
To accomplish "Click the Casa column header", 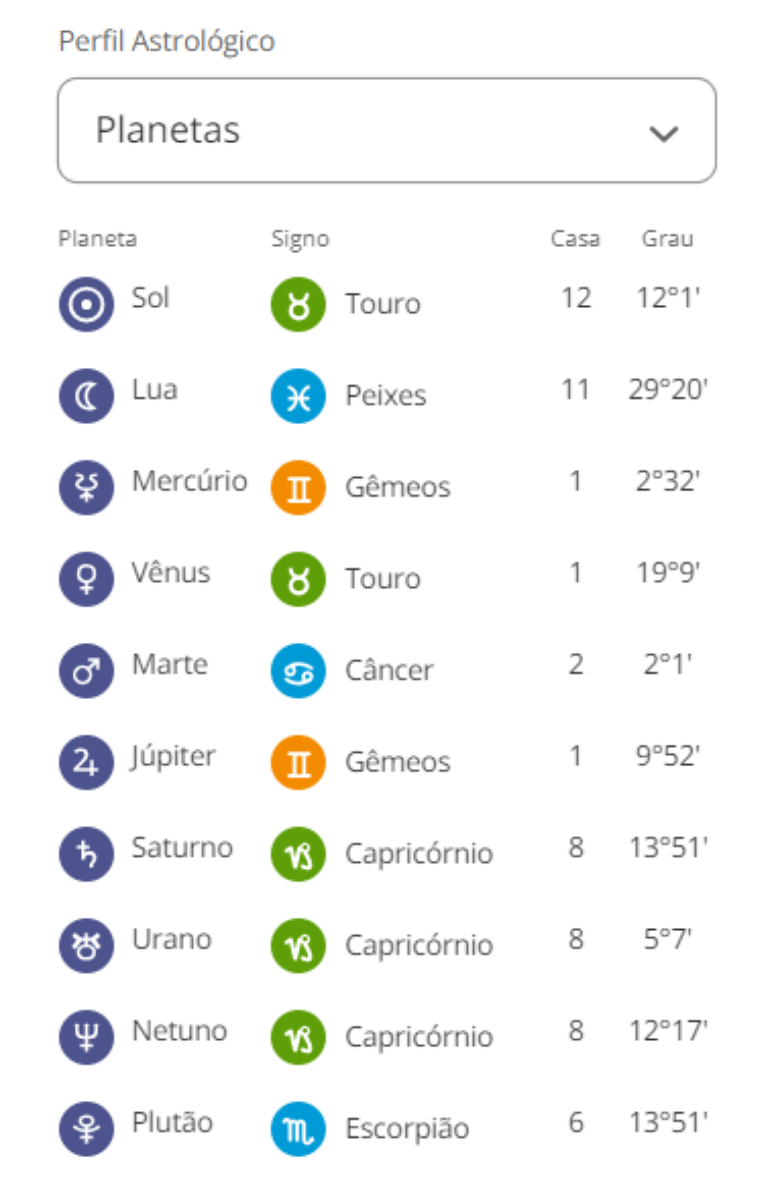I will [x=575, y=240].
